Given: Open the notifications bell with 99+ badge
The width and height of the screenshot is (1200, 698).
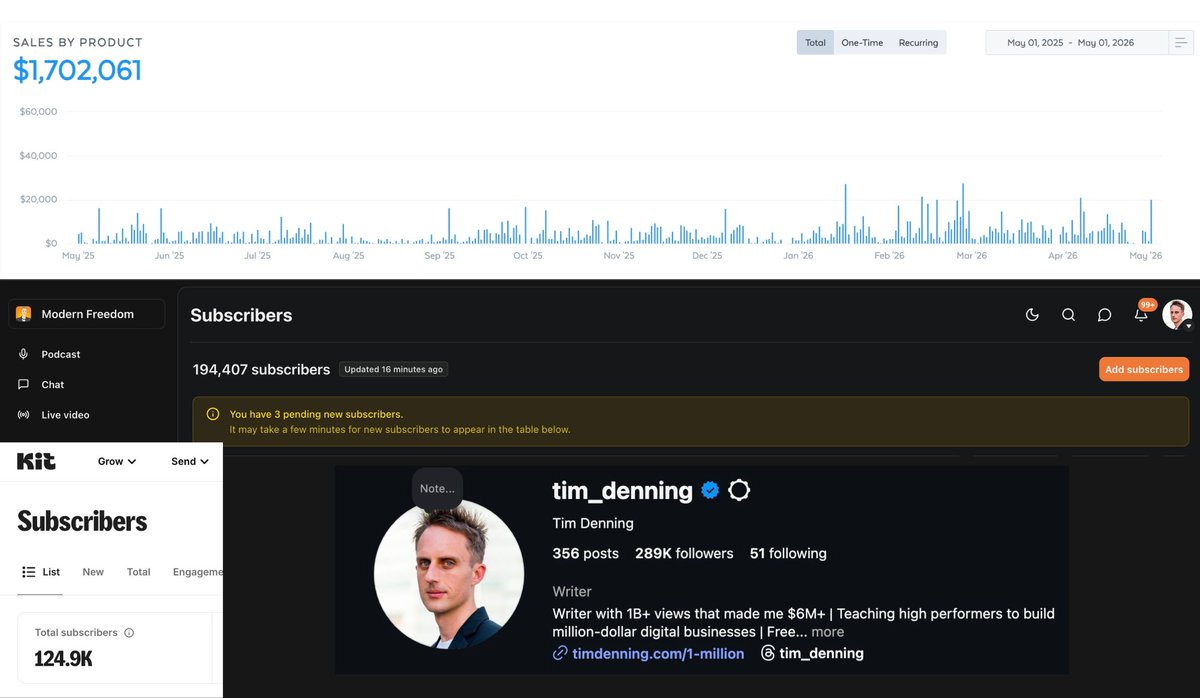Looking at the screenshot, I should pyautogui.click(x=1141, y=314).
